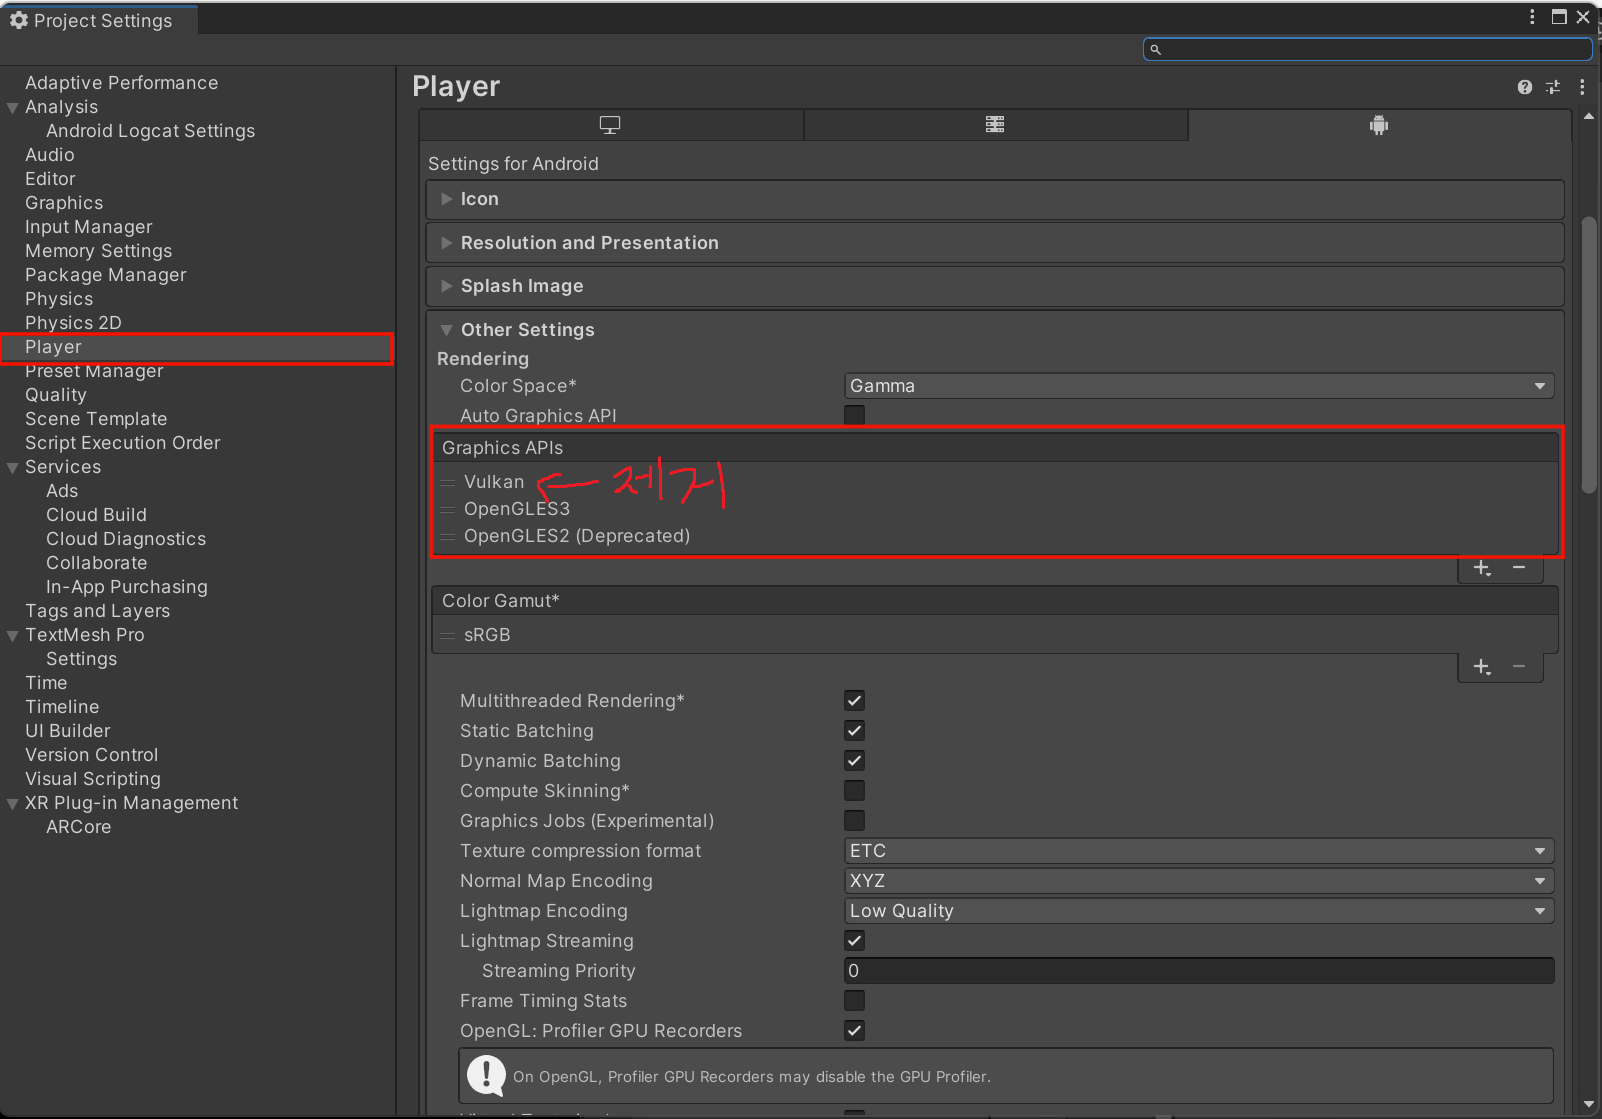Image resolution: width=1602 pixels, height=1119 pixels.
Task: Toggle Static Batching checkbox
Action: tap(854, 731)
